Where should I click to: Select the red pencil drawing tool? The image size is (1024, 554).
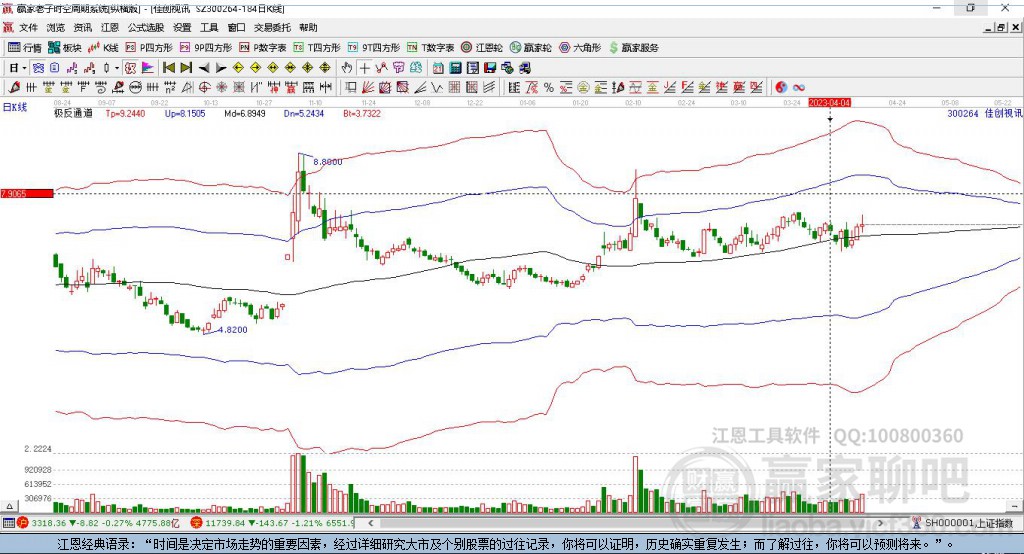point(14,87)
